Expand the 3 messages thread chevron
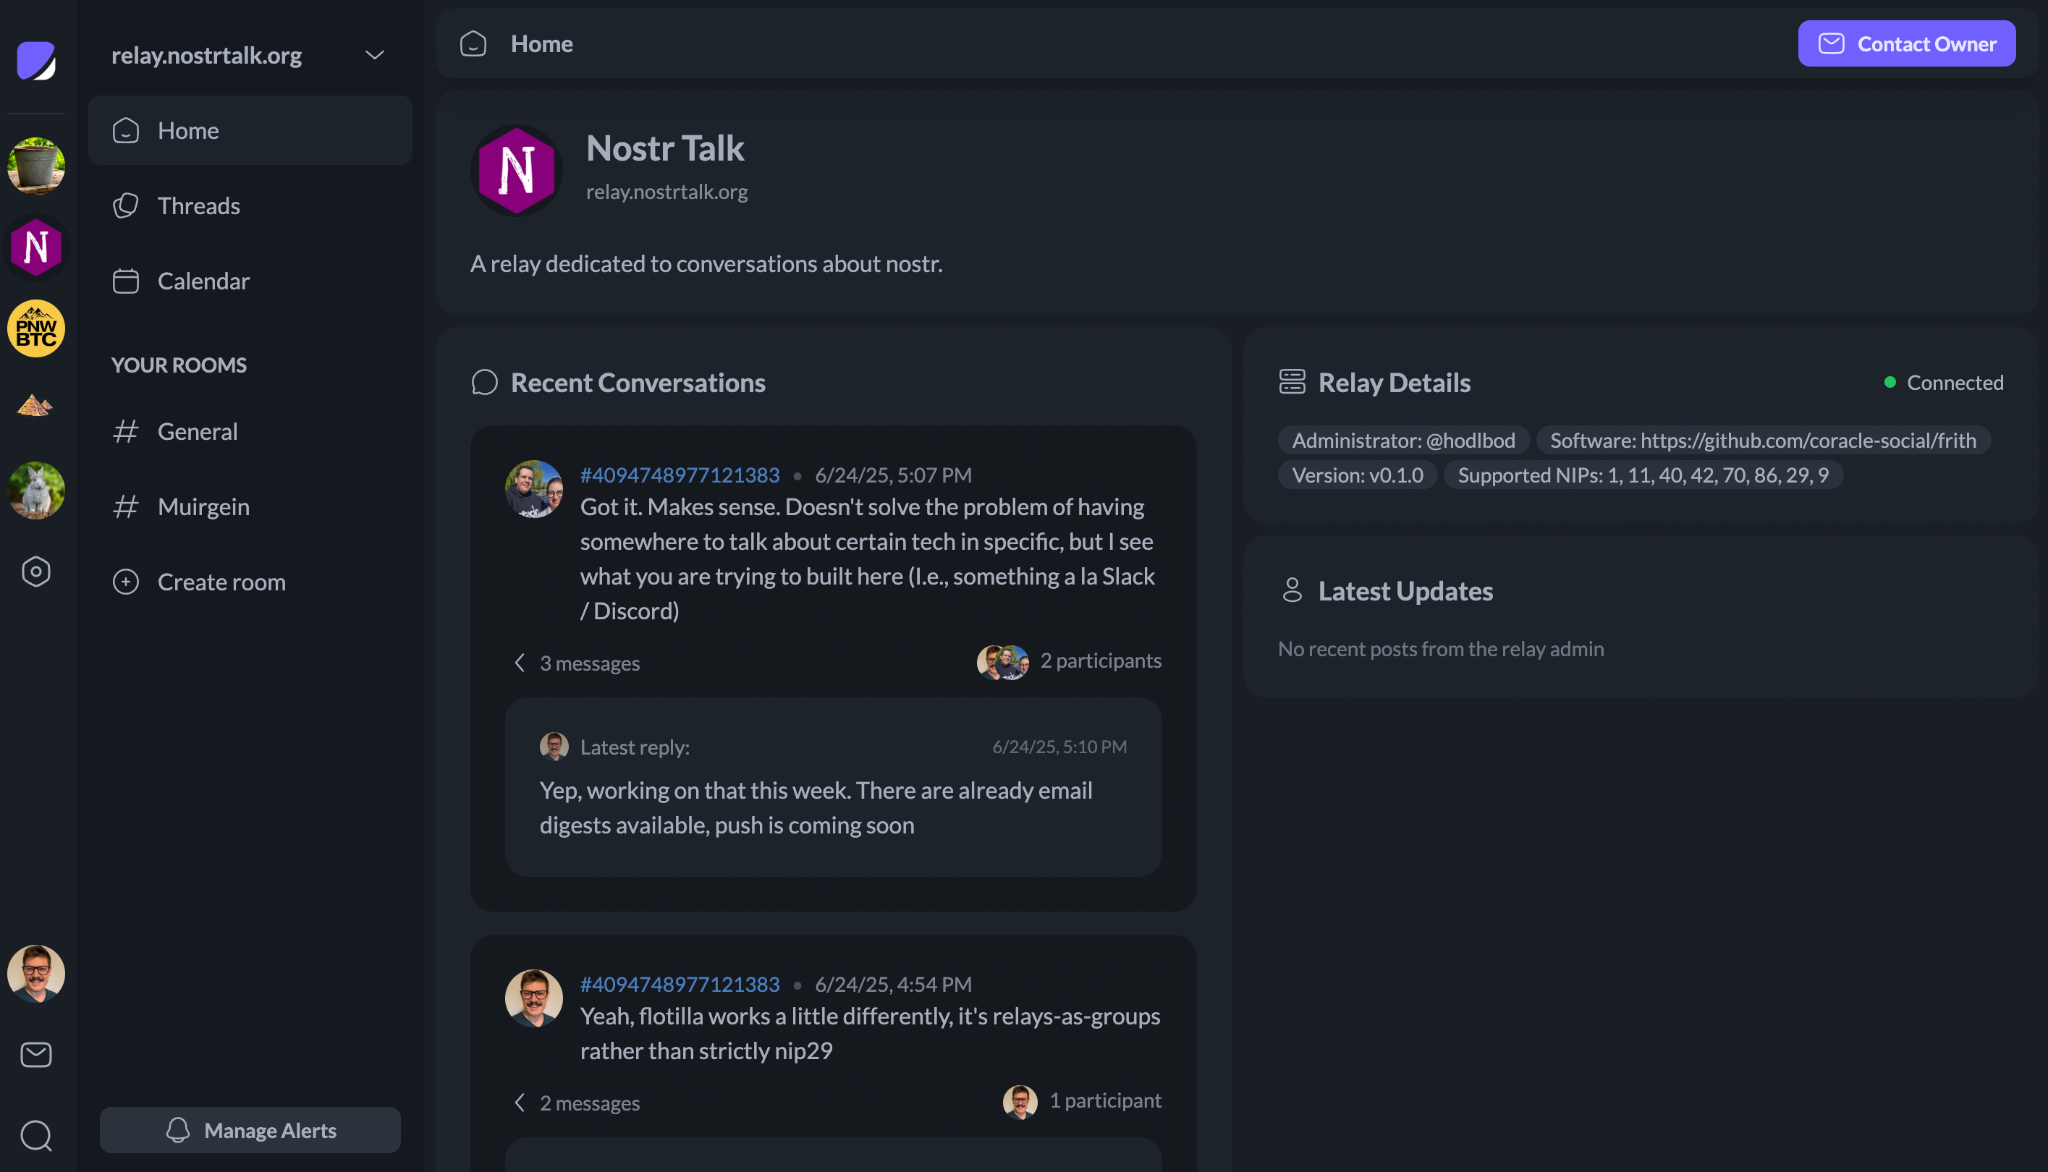2048x1172 pixels. pyautogui.click(x=519, y=663)
